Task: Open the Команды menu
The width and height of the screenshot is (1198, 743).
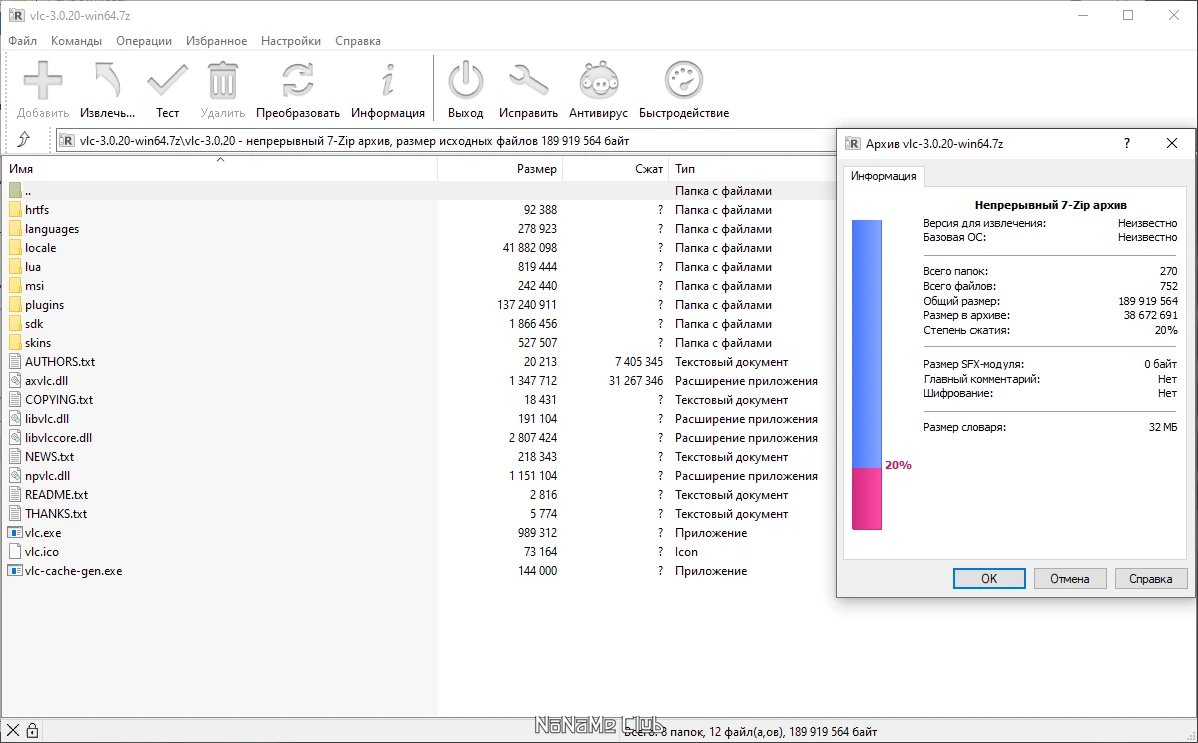Action: [x=76, y=41]
